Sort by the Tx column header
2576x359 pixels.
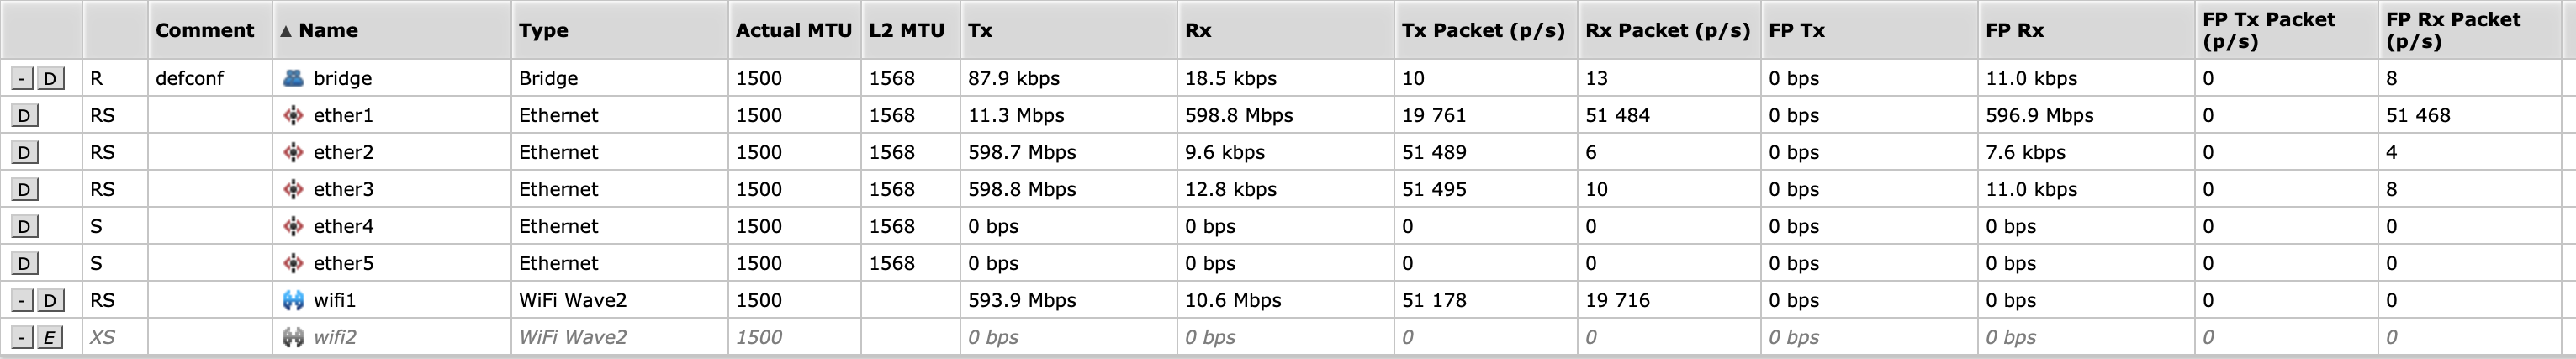point(980,30)
